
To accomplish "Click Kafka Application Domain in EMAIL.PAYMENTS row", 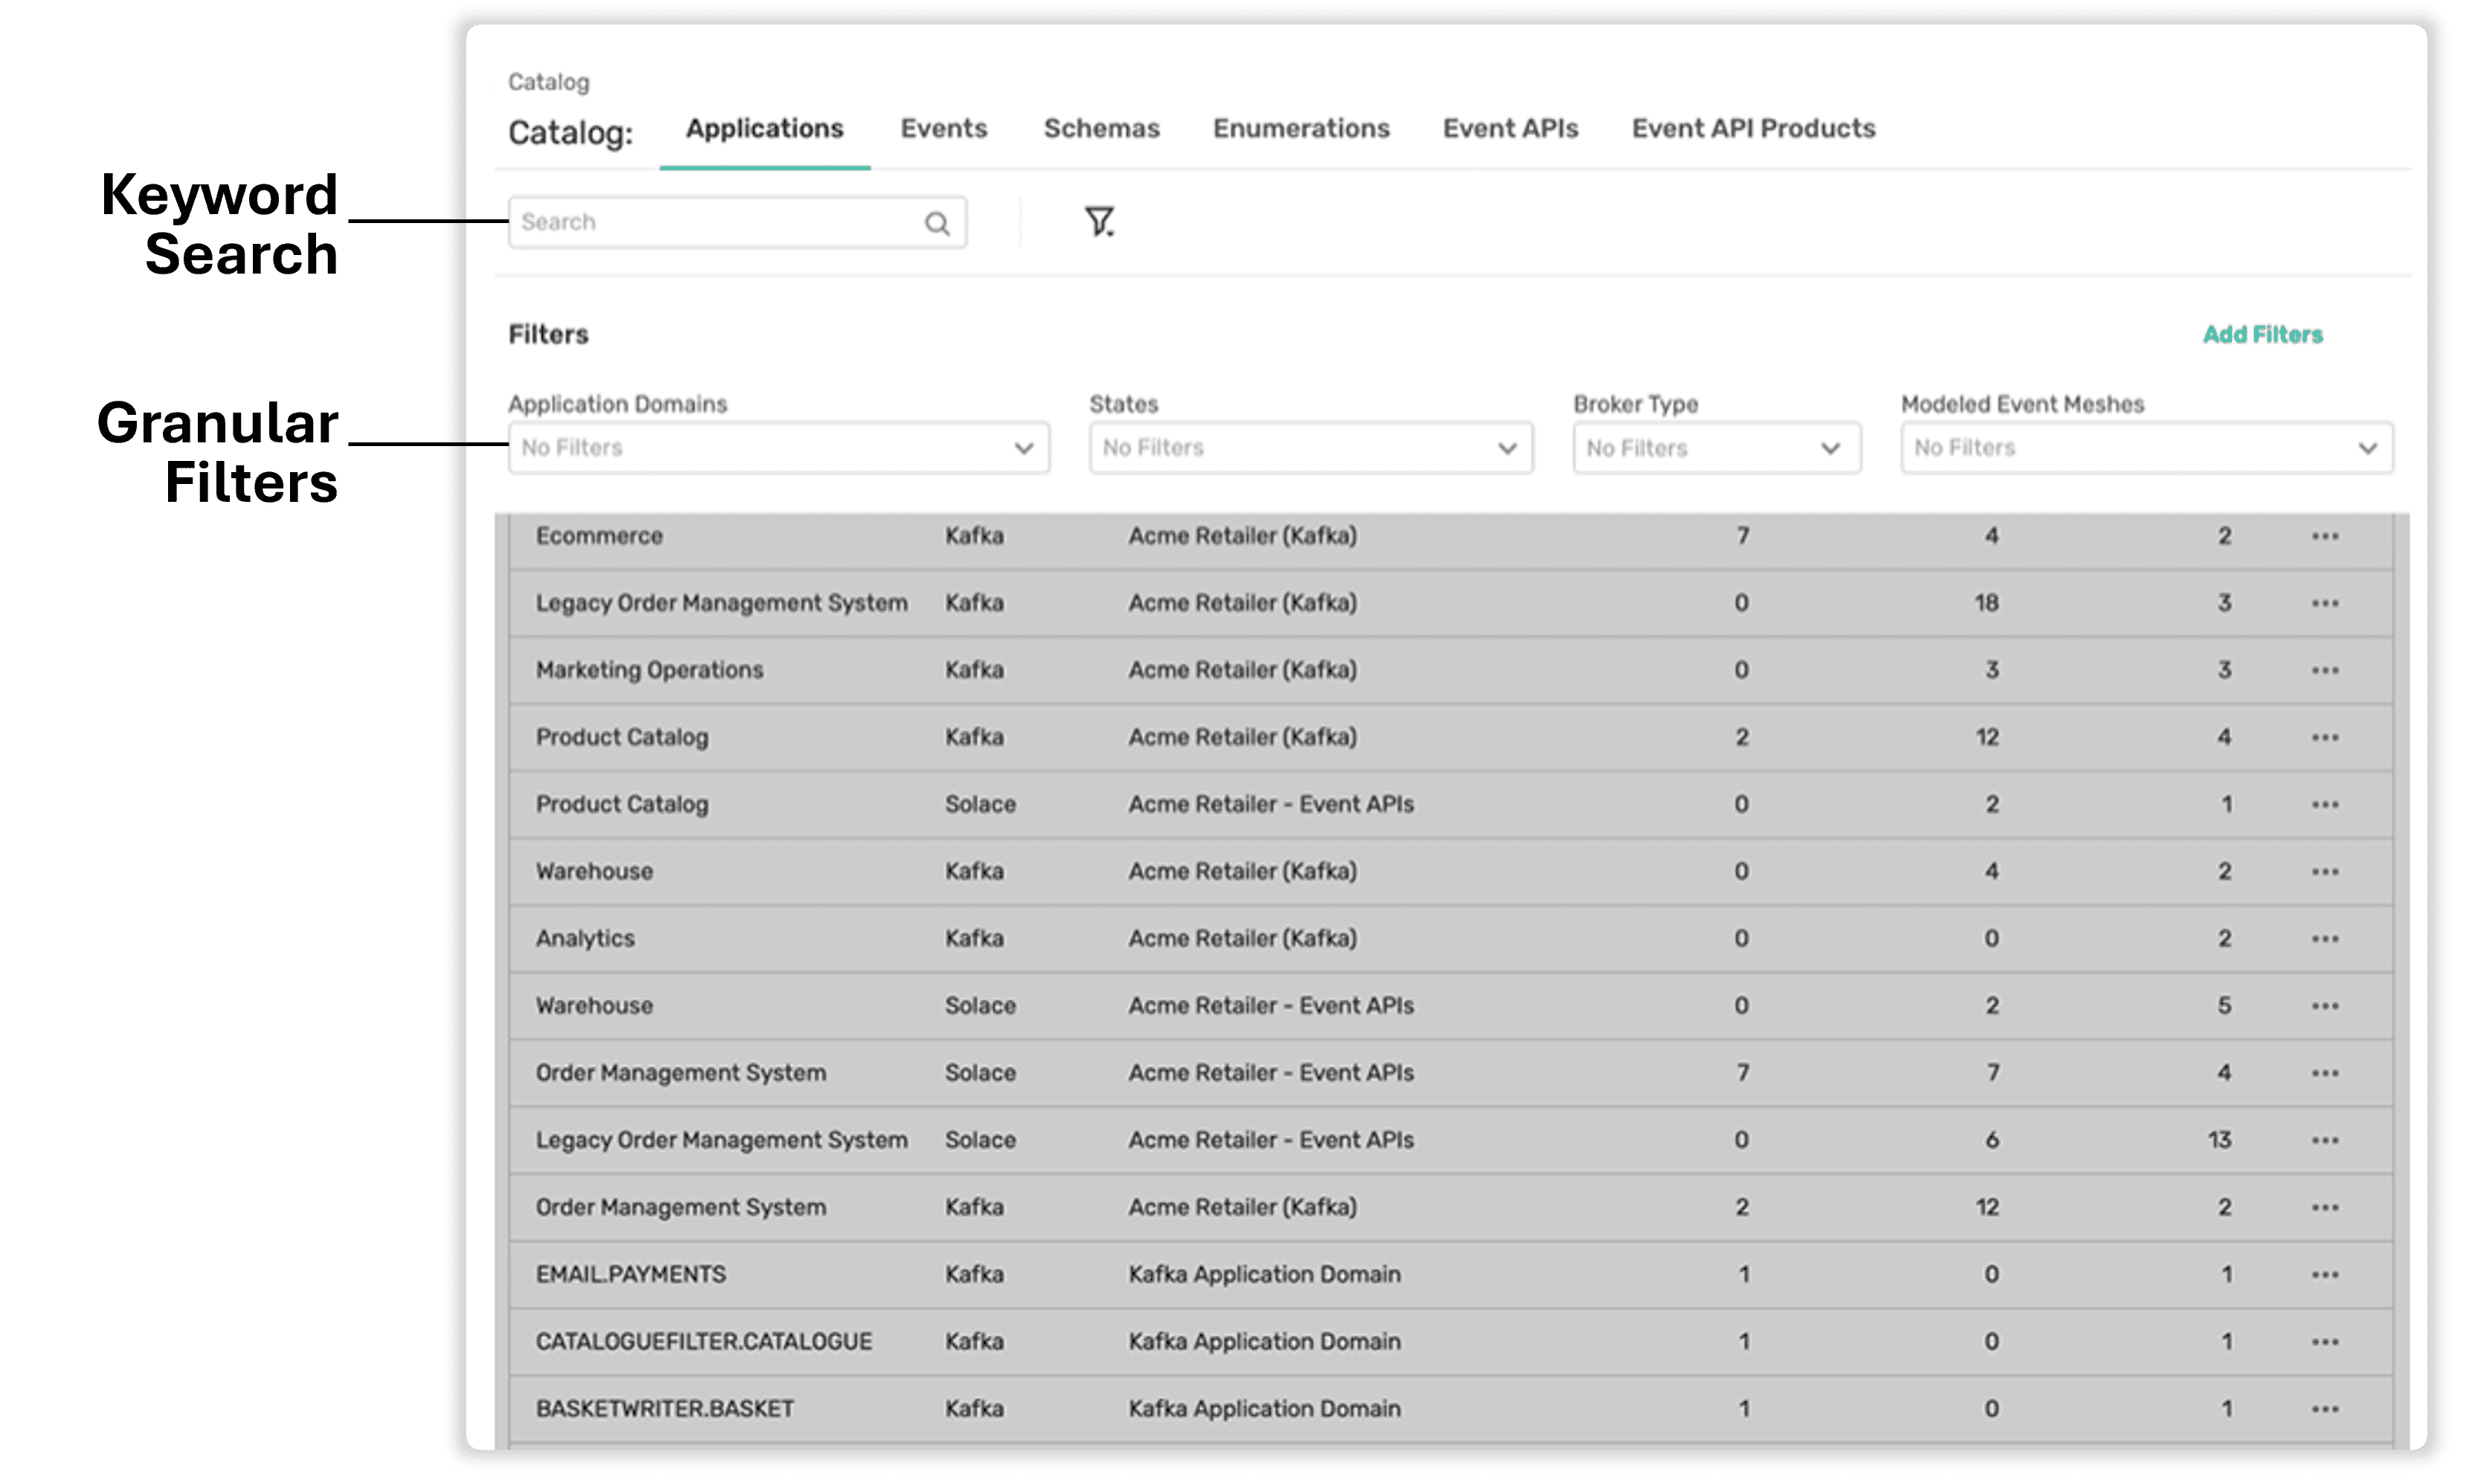I will pyautogui.click(x=1264, y=1275).
